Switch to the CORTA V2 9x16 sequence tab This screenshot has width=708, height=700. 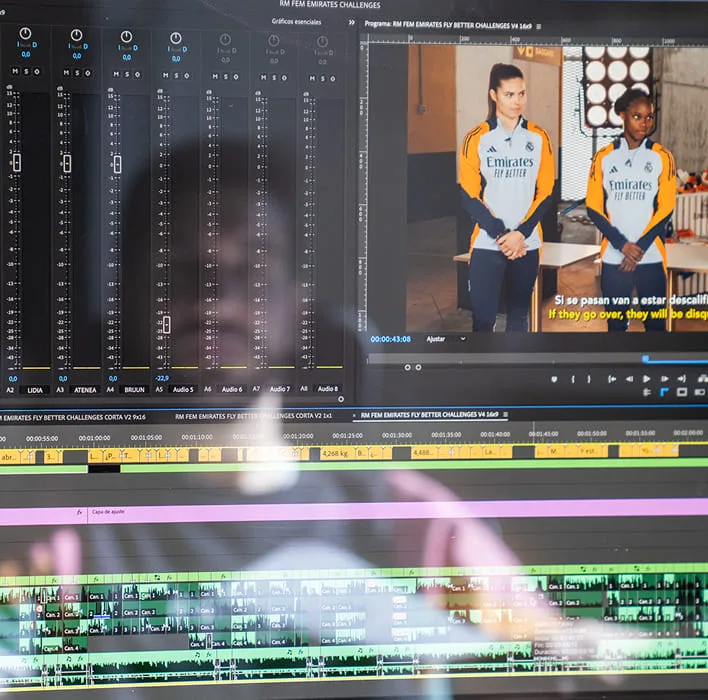pyautogui.click(x=74, y=418)
